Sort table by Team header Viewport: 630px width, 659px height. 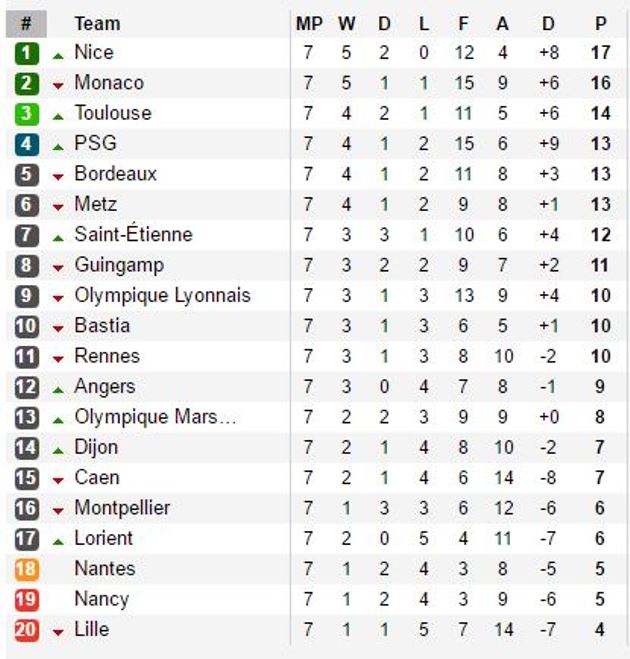pos(98,24)
